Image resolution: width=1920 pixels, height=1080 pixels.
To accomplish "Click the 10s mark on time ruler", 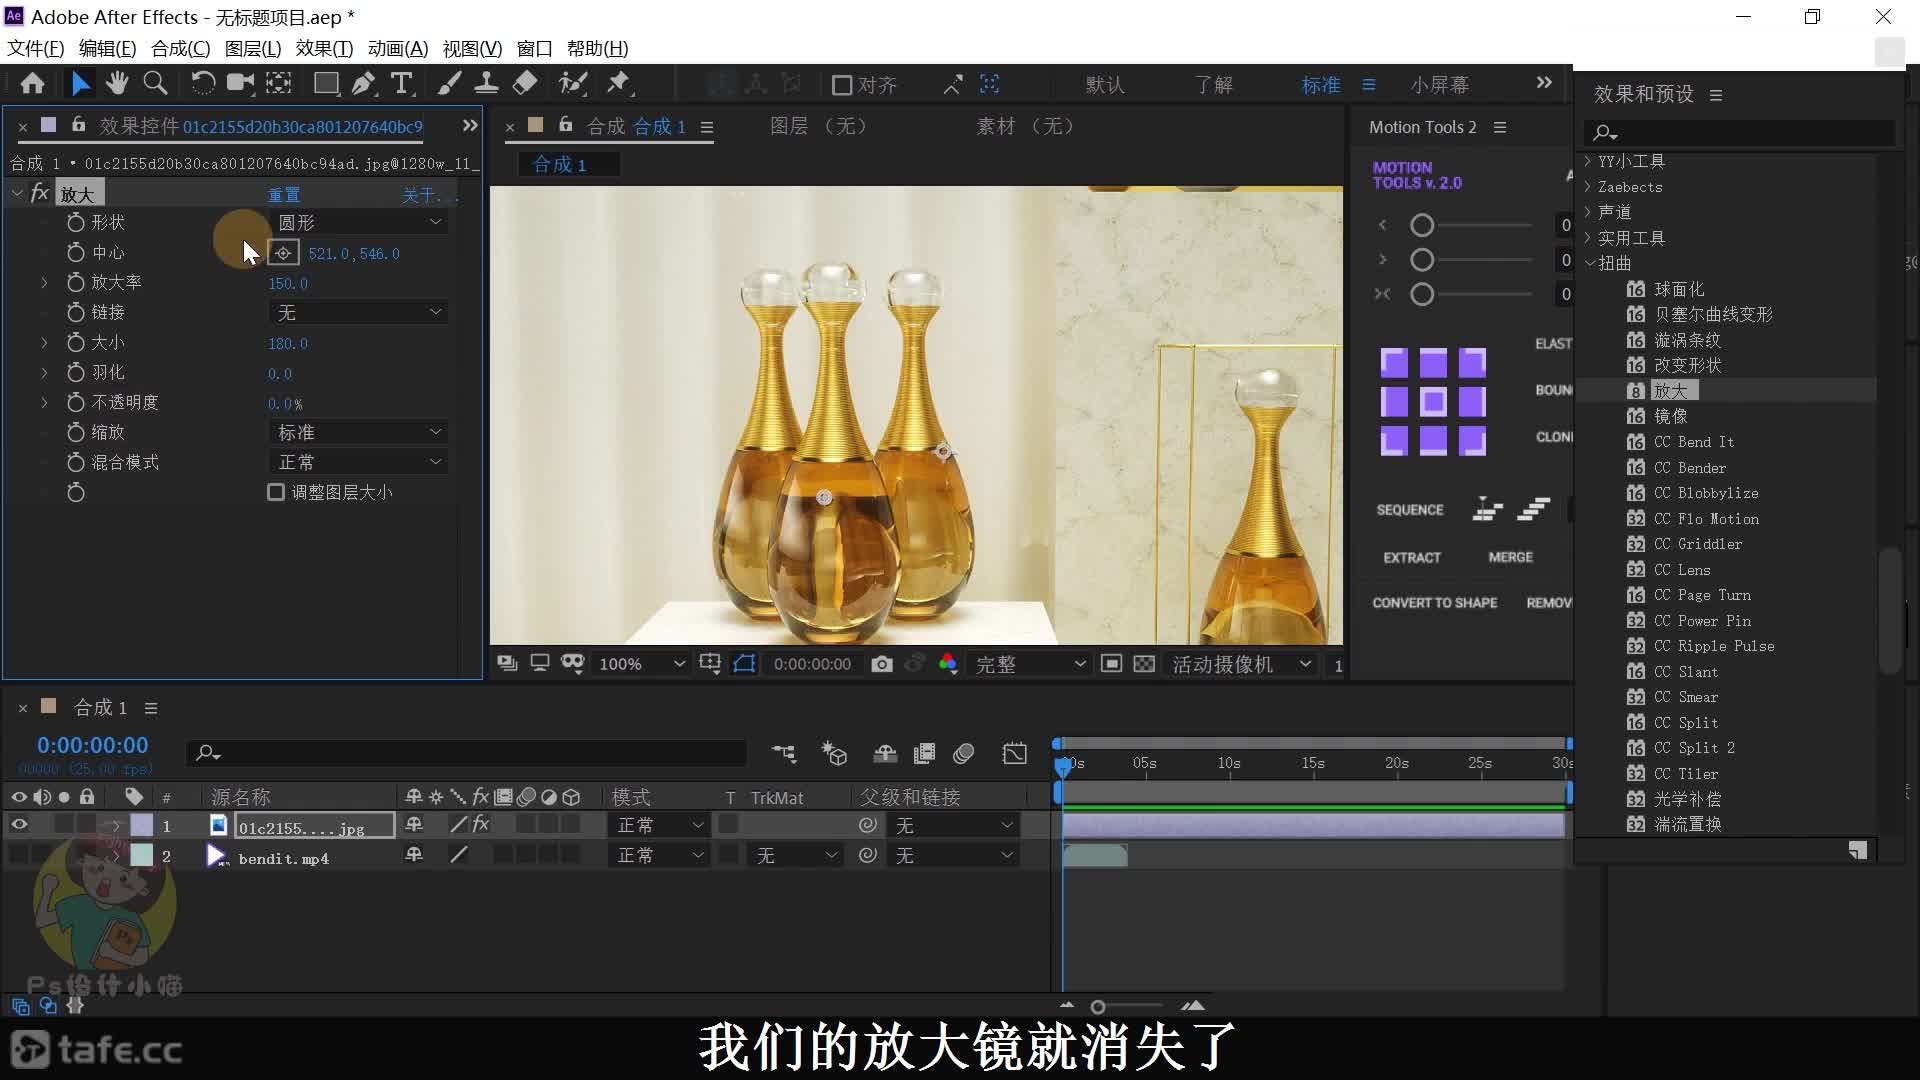I will coord(1229,763).
